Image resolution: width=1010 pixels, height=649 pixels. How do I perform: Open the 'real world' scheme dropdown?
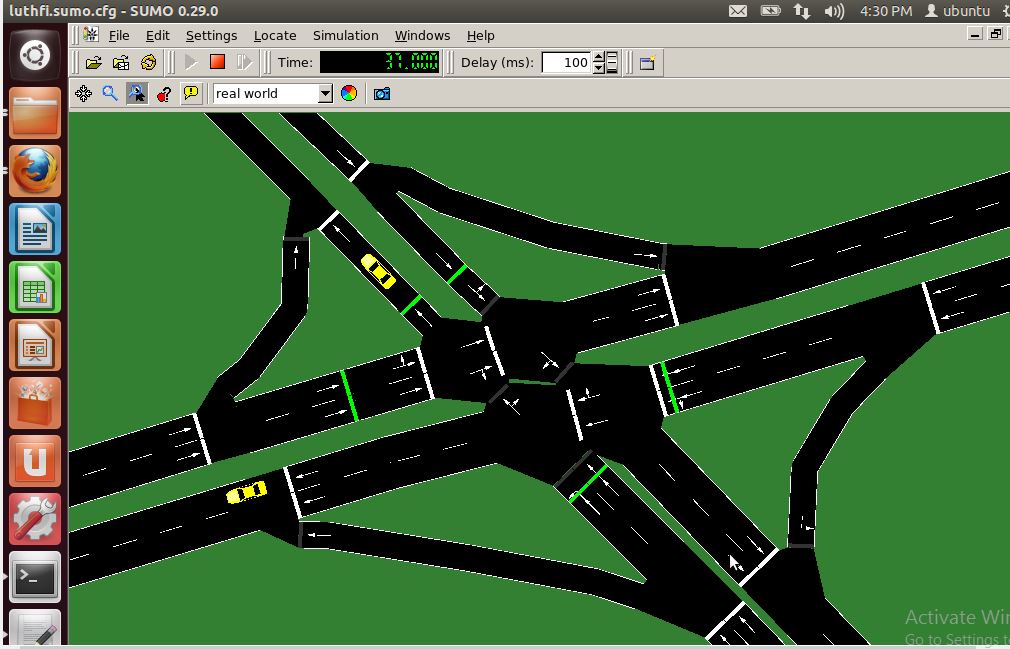pyautogui.click(x=326, y=93)
